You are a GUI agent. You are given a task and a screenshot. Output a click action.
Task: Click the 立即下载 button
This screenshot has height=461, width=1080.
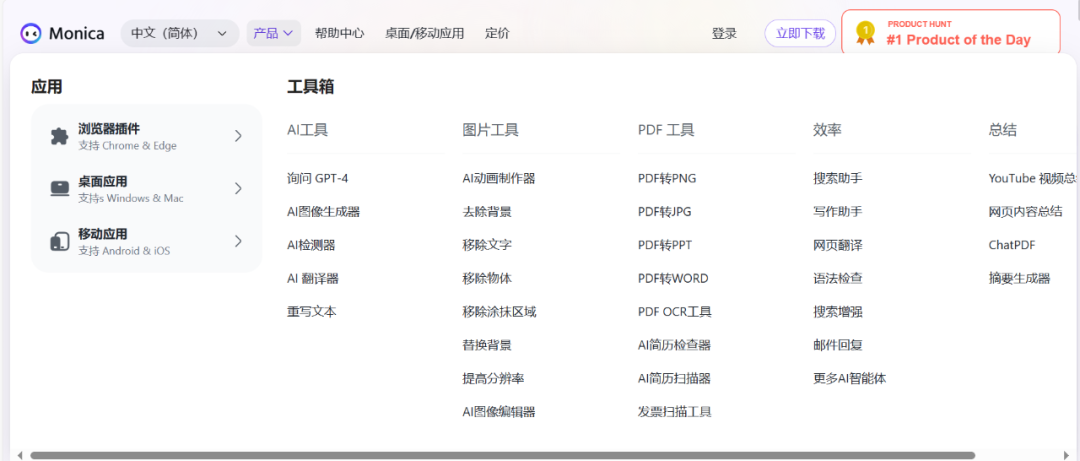(800, 33)
